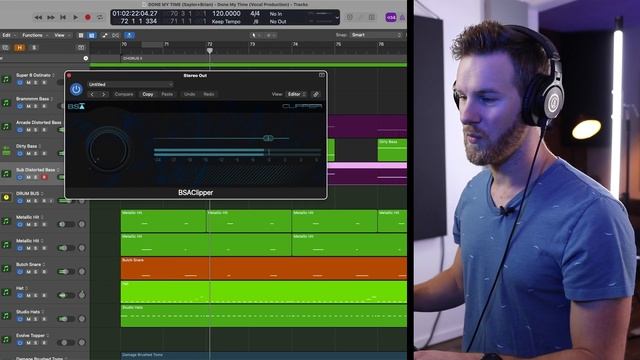Open the plugin Untitled preset dropdown
The image size is (640, 360).
(130, 84)
